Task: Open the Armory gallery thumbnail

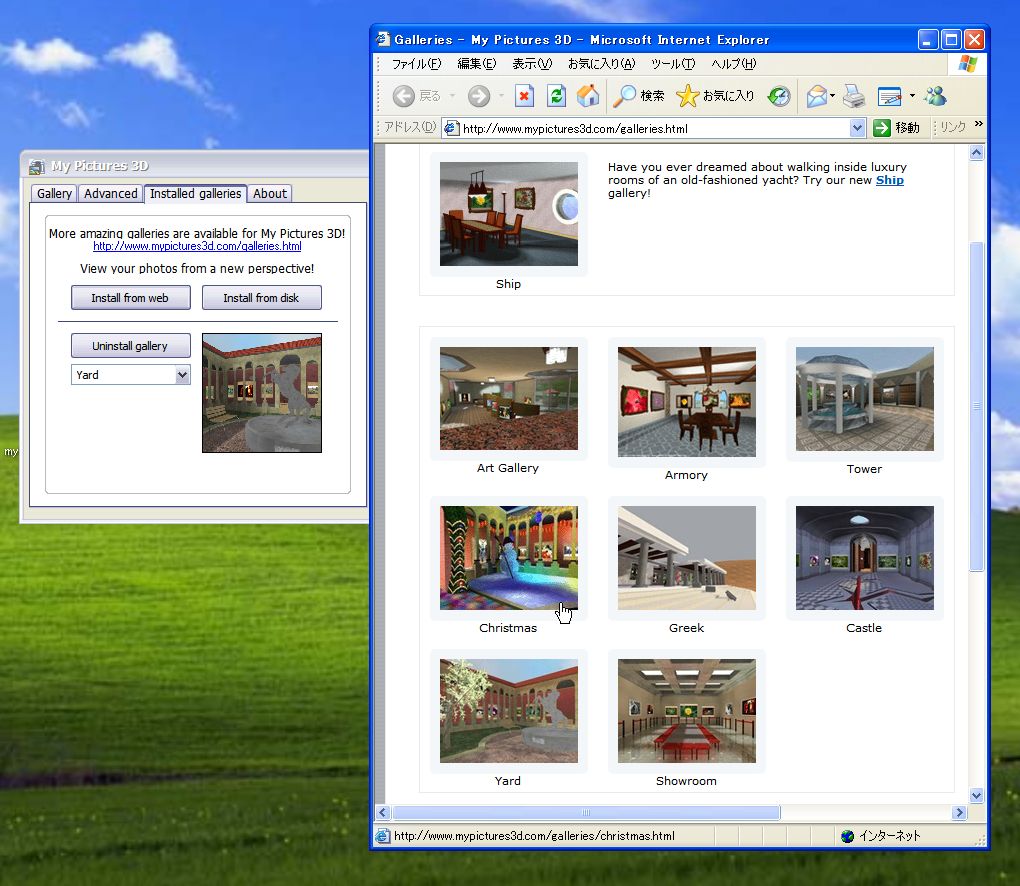Action: pos(687,402)
